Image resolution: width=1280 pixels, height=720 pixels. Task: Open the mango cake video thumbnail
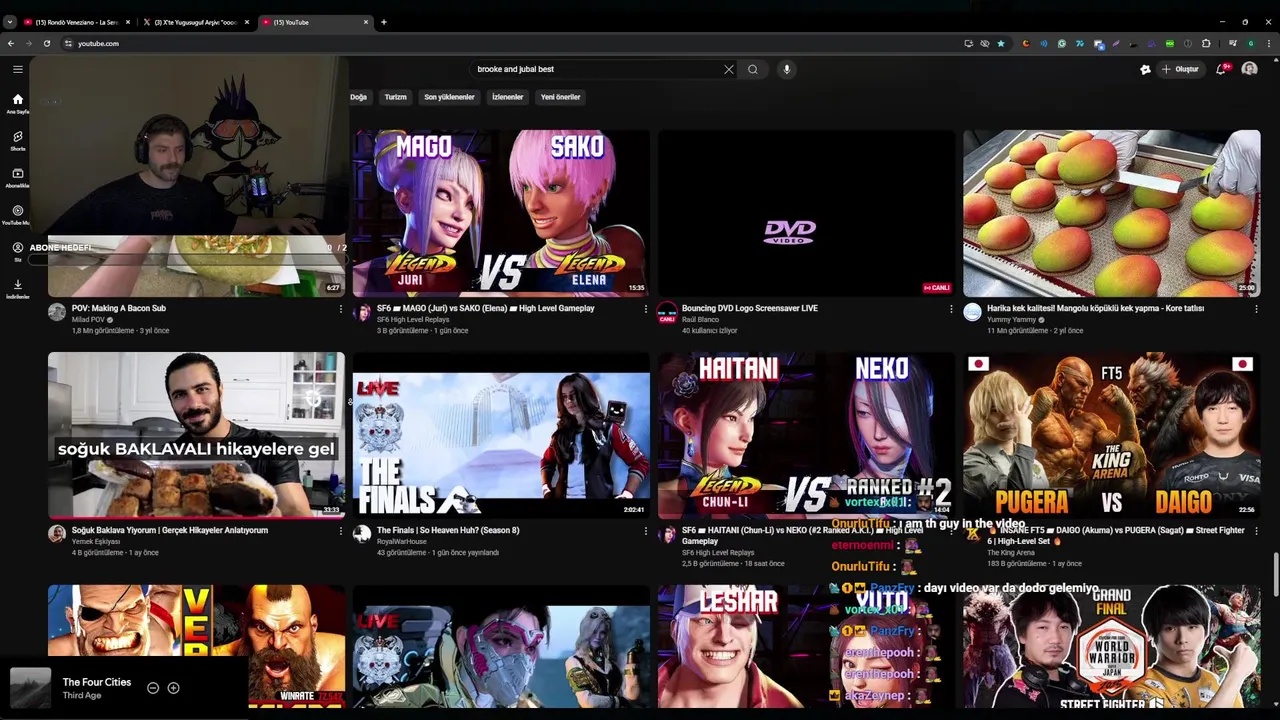(1111, 213)
